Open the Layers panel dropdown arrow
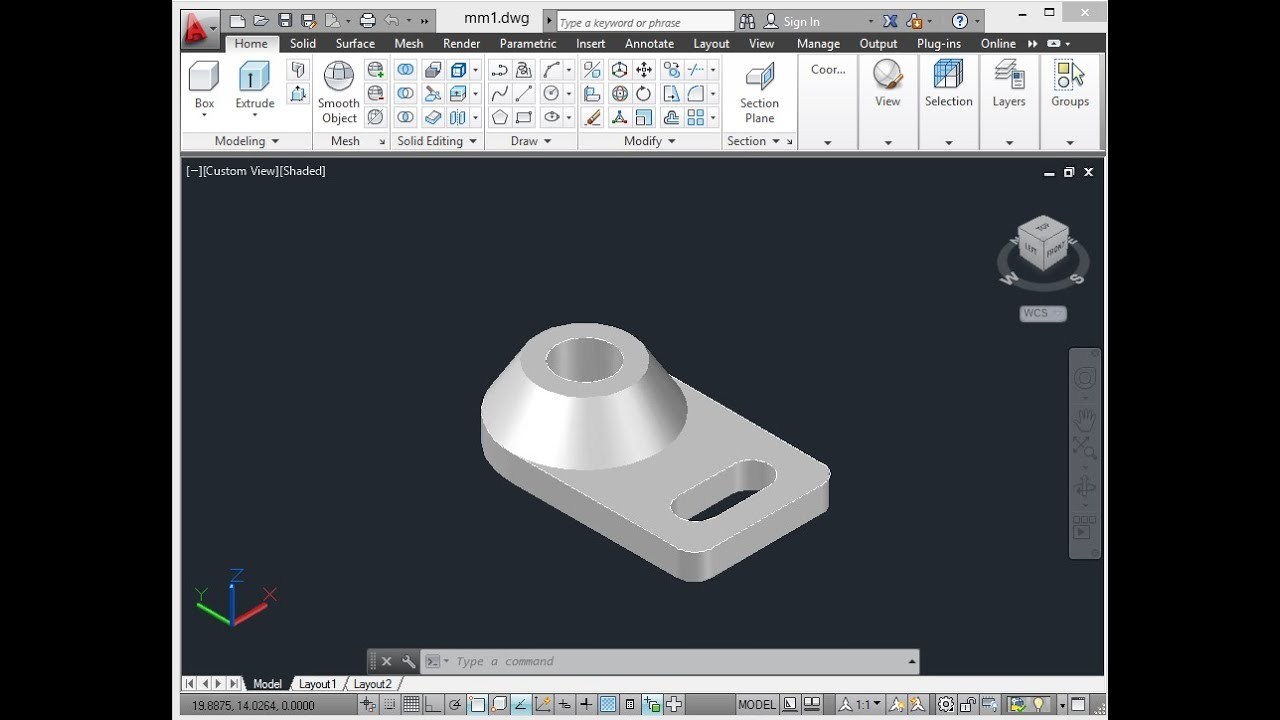This screenshot has width=1280, height=720. coord(1009,143)
